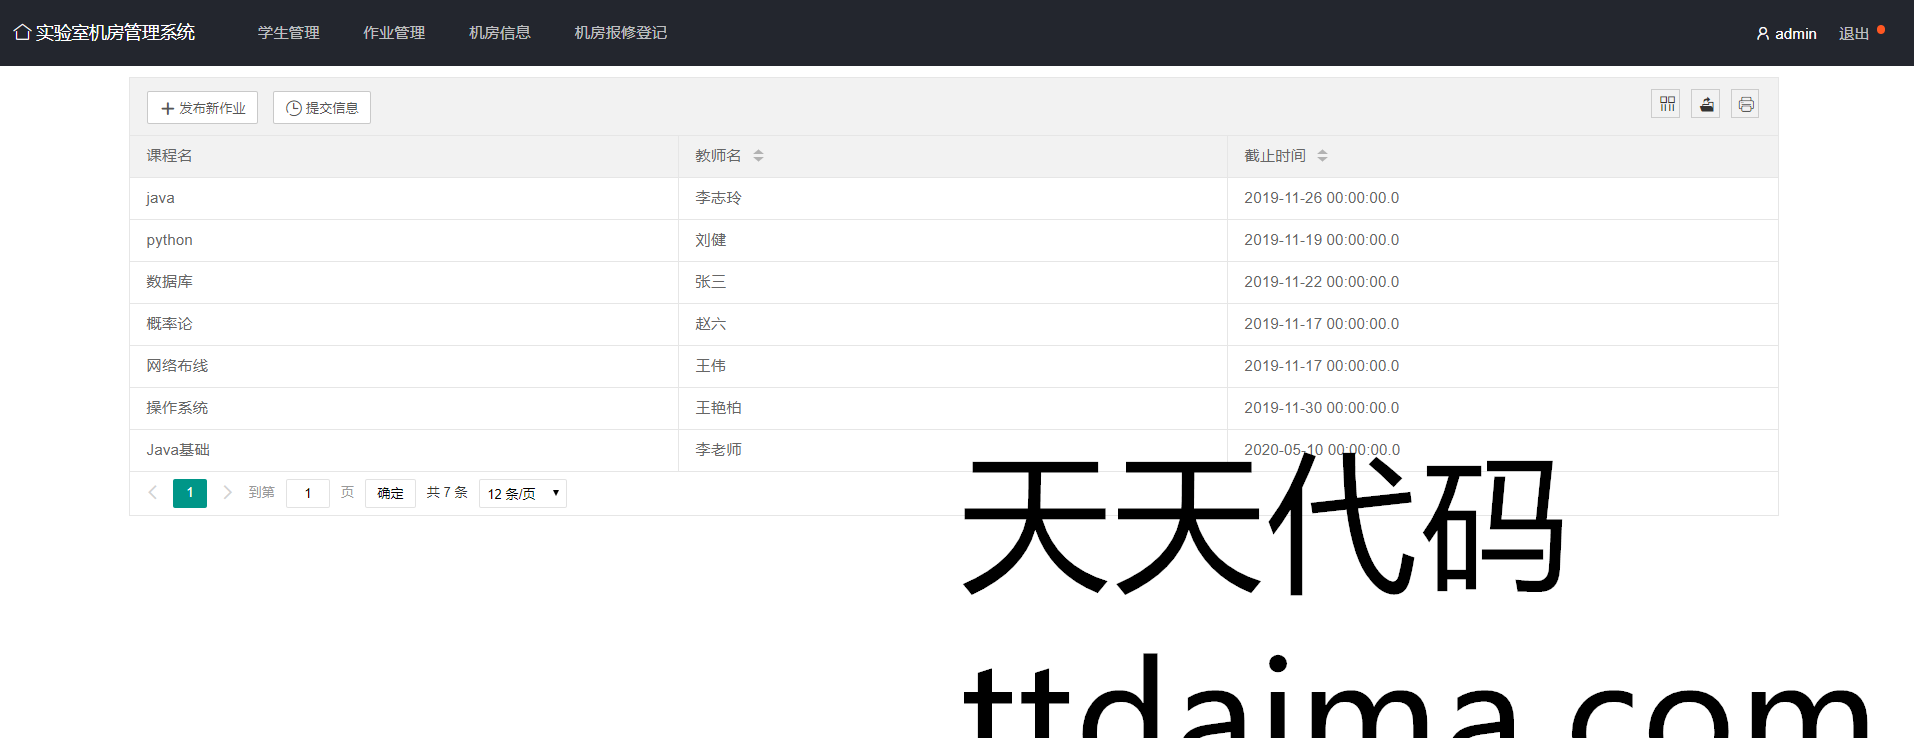Viewport: 1914px width, 738px height.
Task: Click the home icon beside 实验室机房管理系统
Action: [x=22, y=32]
